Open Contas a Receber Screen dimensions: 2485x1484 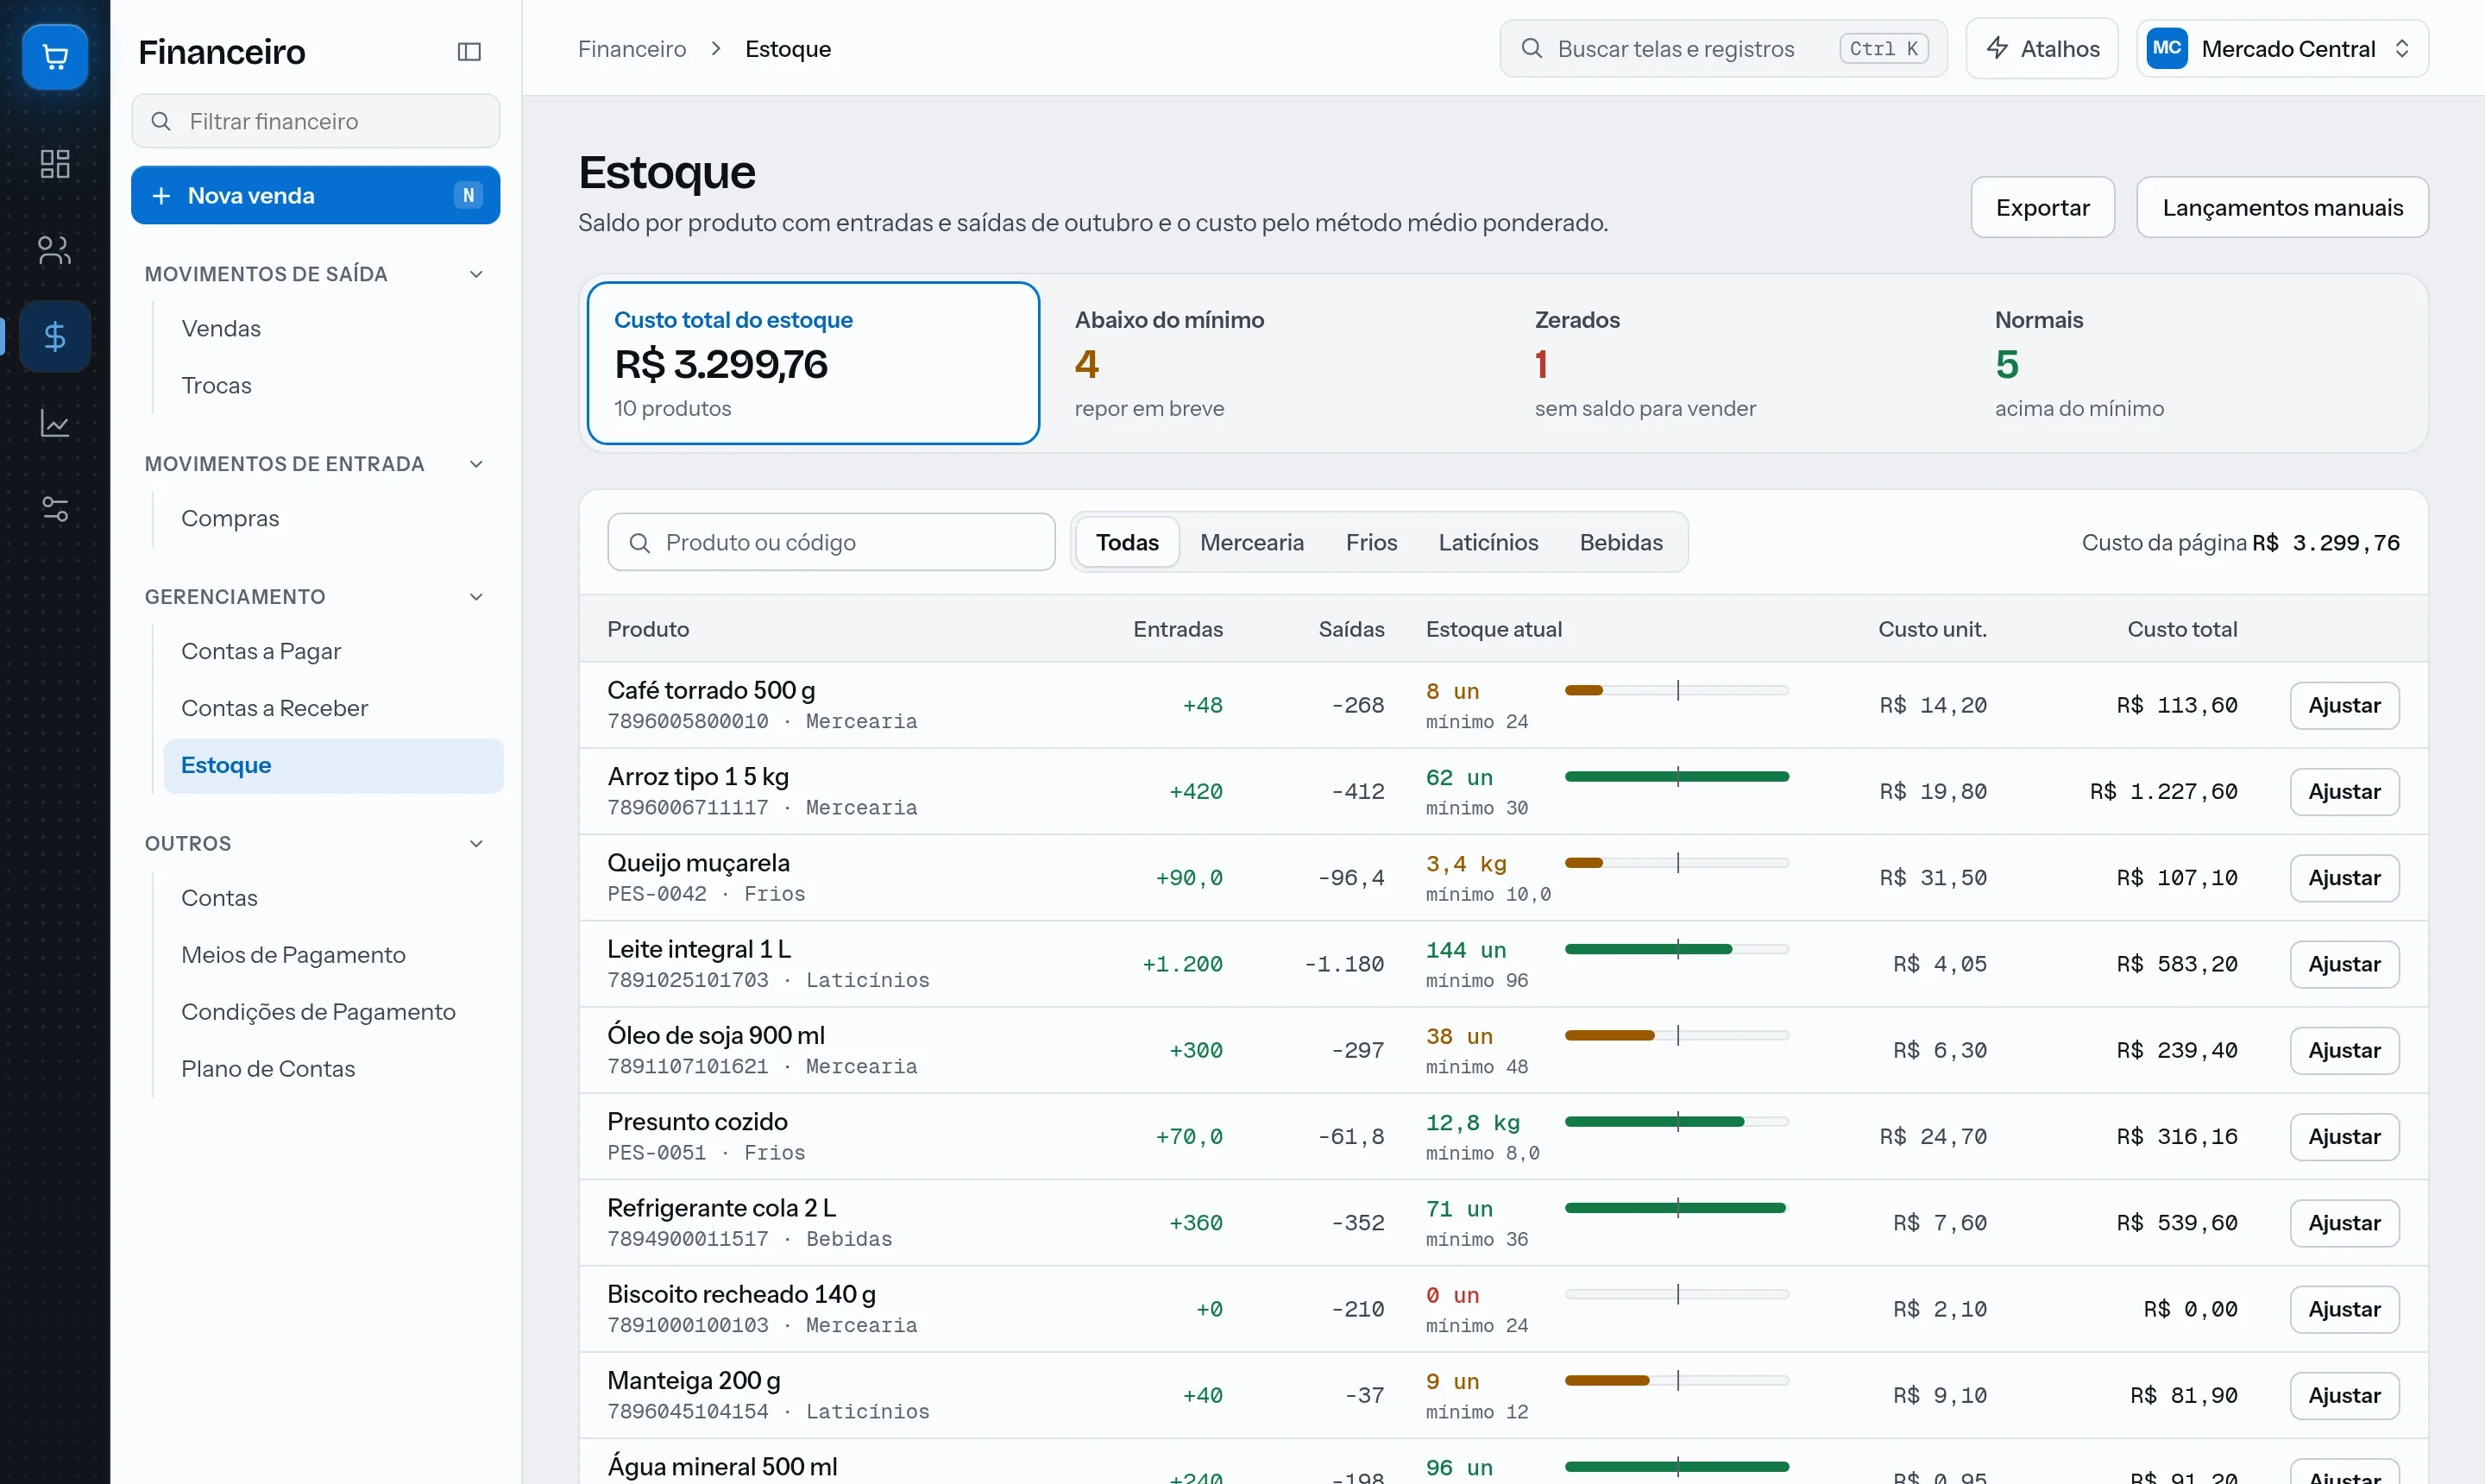tap(333, 709)
